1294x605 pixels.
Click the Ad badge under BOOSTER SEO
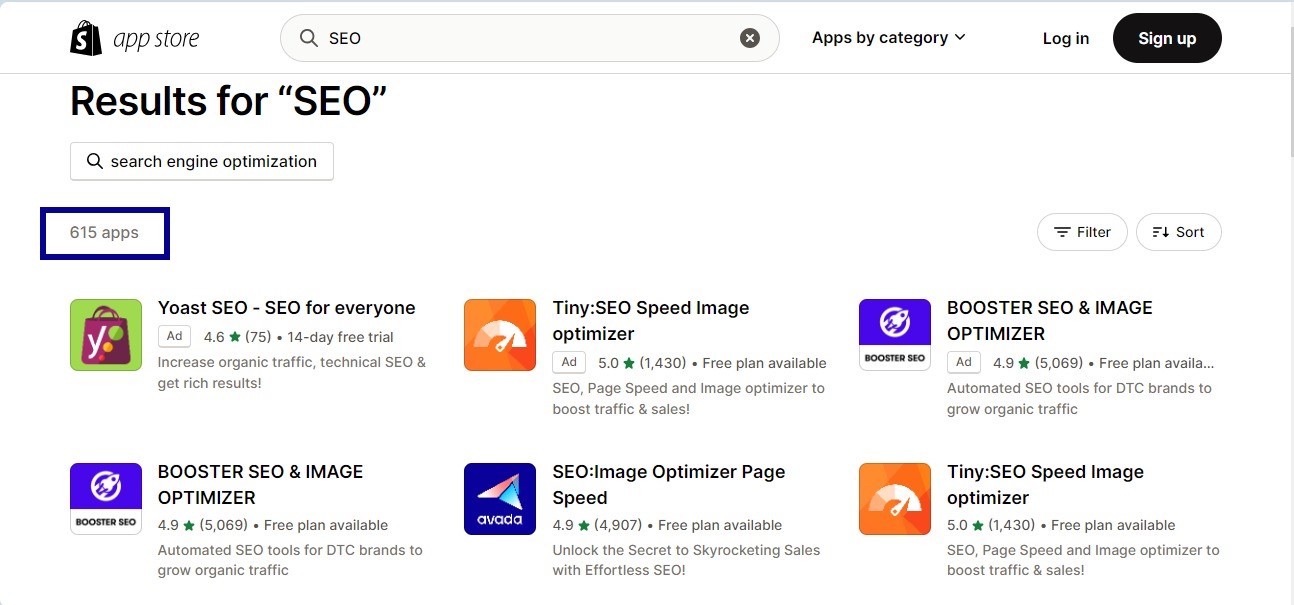963,362
